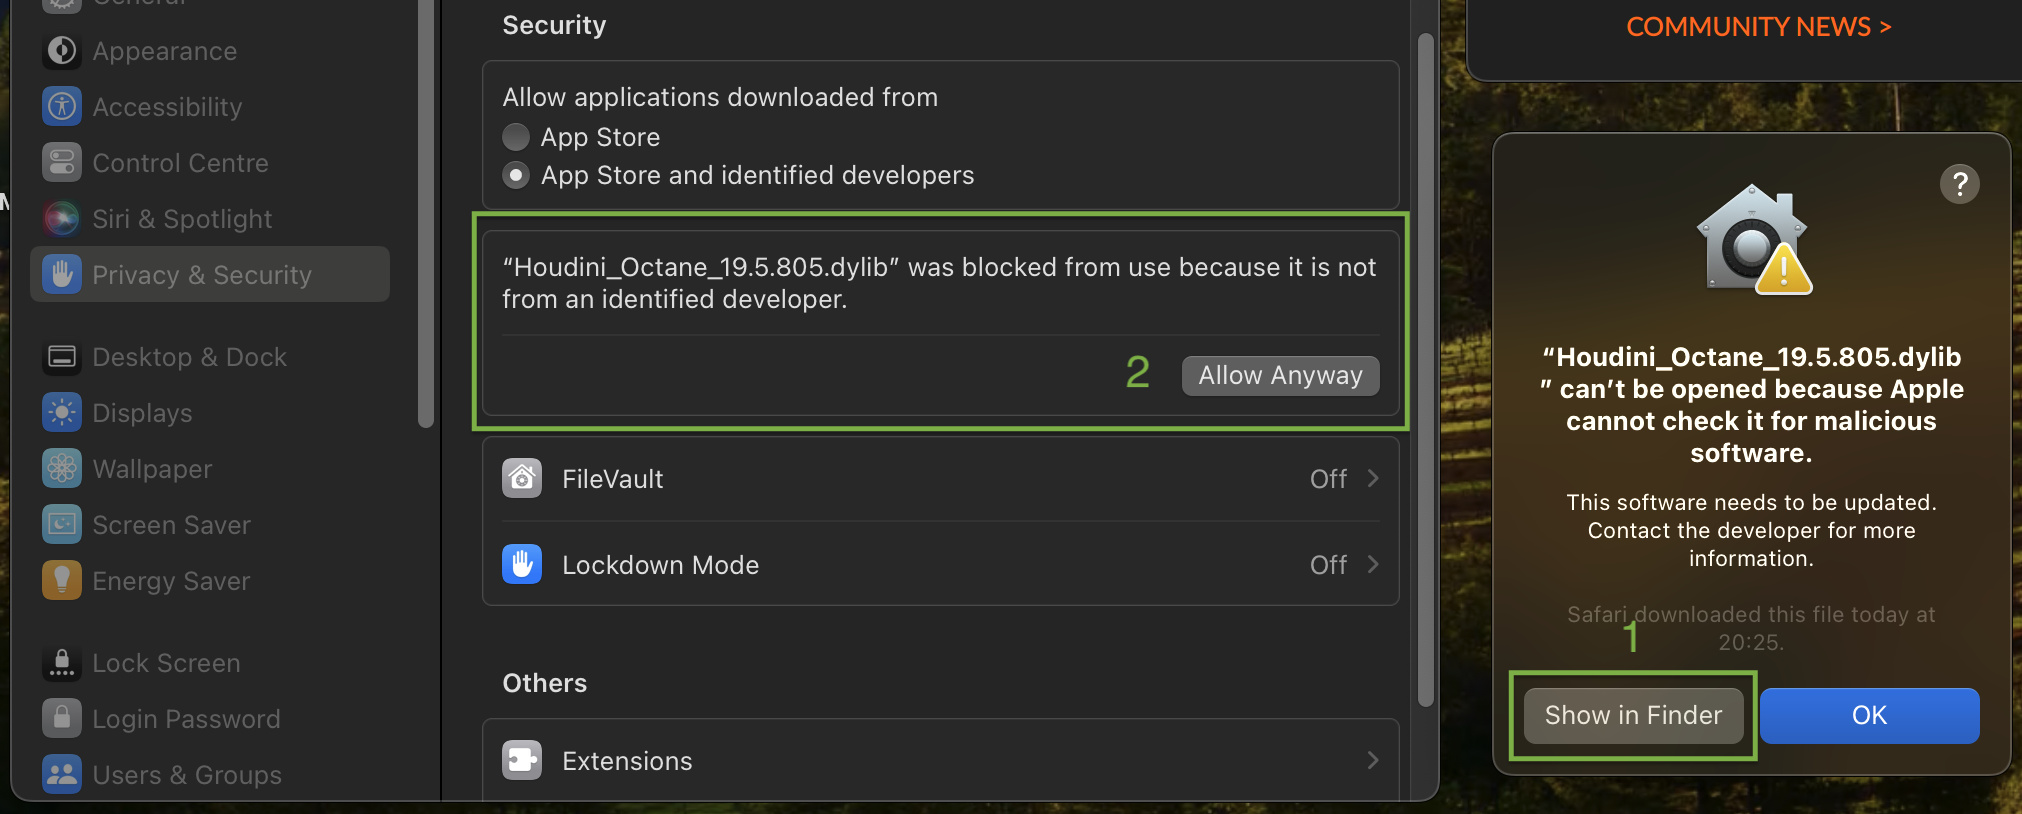Click the help question mark icon

pyautogui.click(x=1959, y=184)
